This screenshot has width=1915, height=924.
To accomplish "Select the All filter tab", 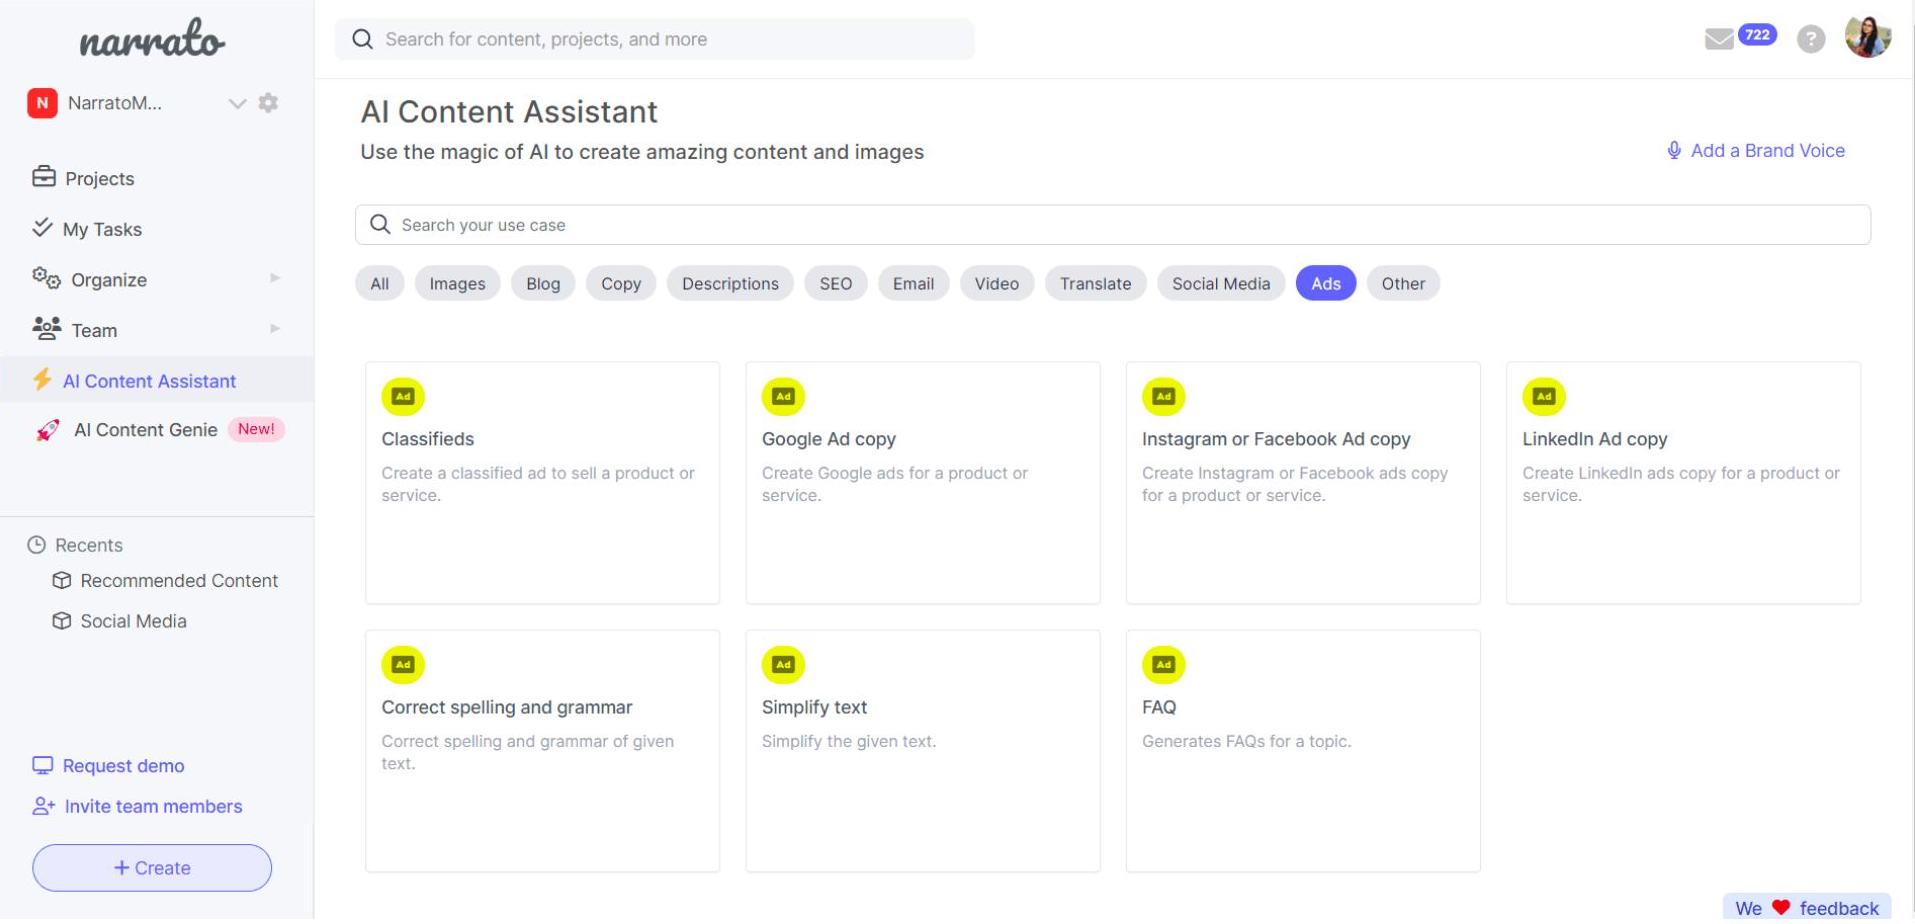I will (x=380, y=284).
